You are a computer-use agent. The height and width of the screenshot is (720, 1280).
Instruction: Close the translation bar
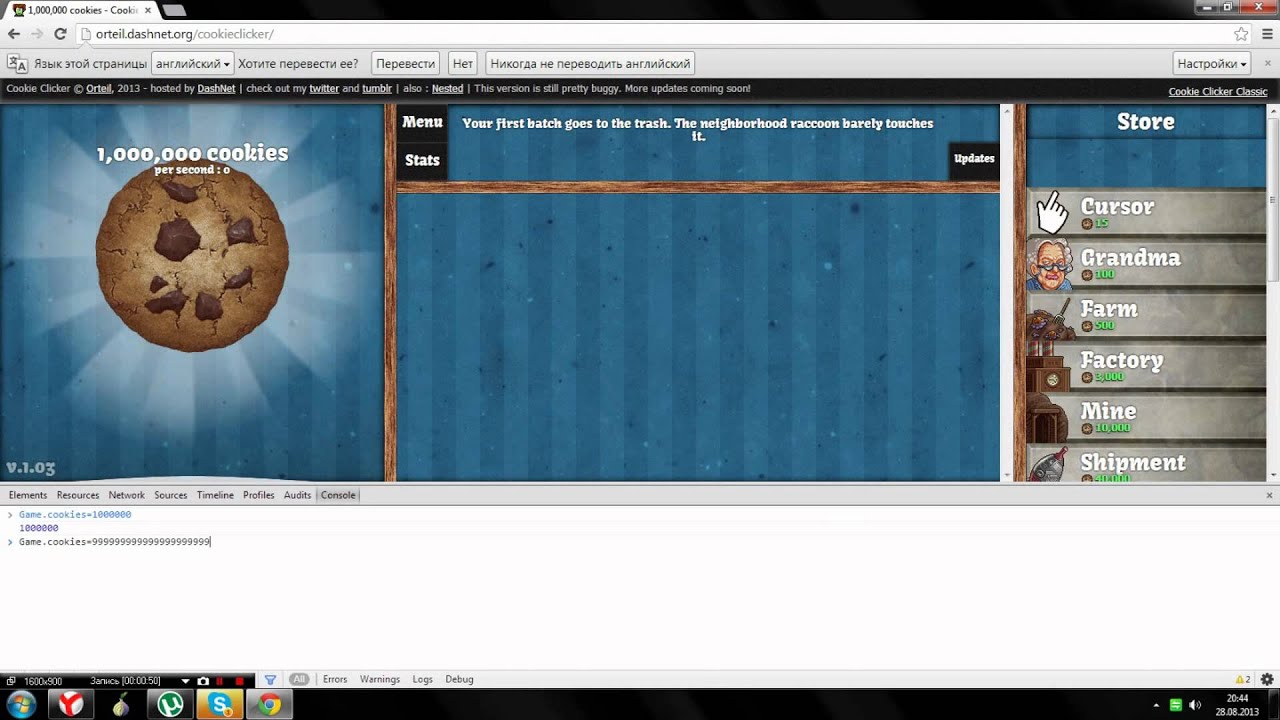tap(1267, 63)
